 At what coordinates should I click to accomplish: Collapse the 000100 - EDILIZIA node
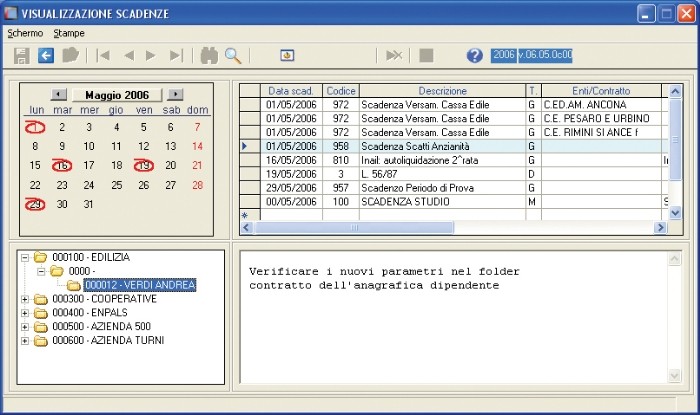pos(25,257)
